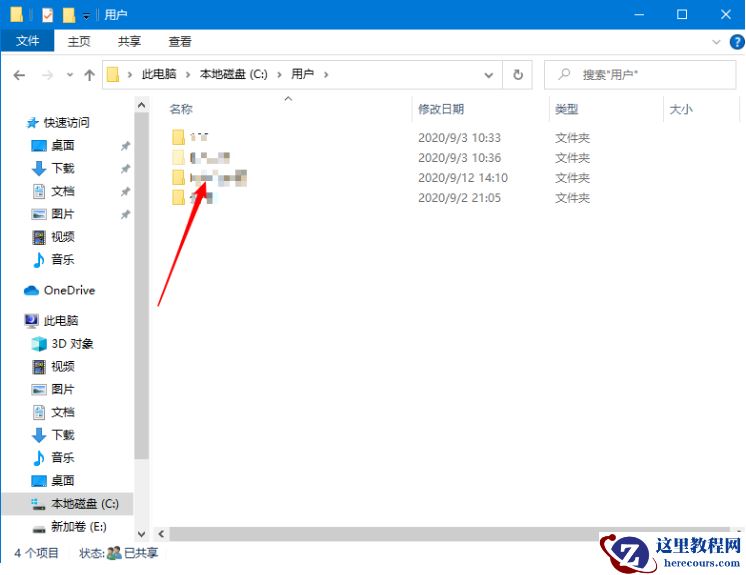Click 此电脑 in the address bar
The width and height of the screenshot is (746, 575).
tap(159, 74)
